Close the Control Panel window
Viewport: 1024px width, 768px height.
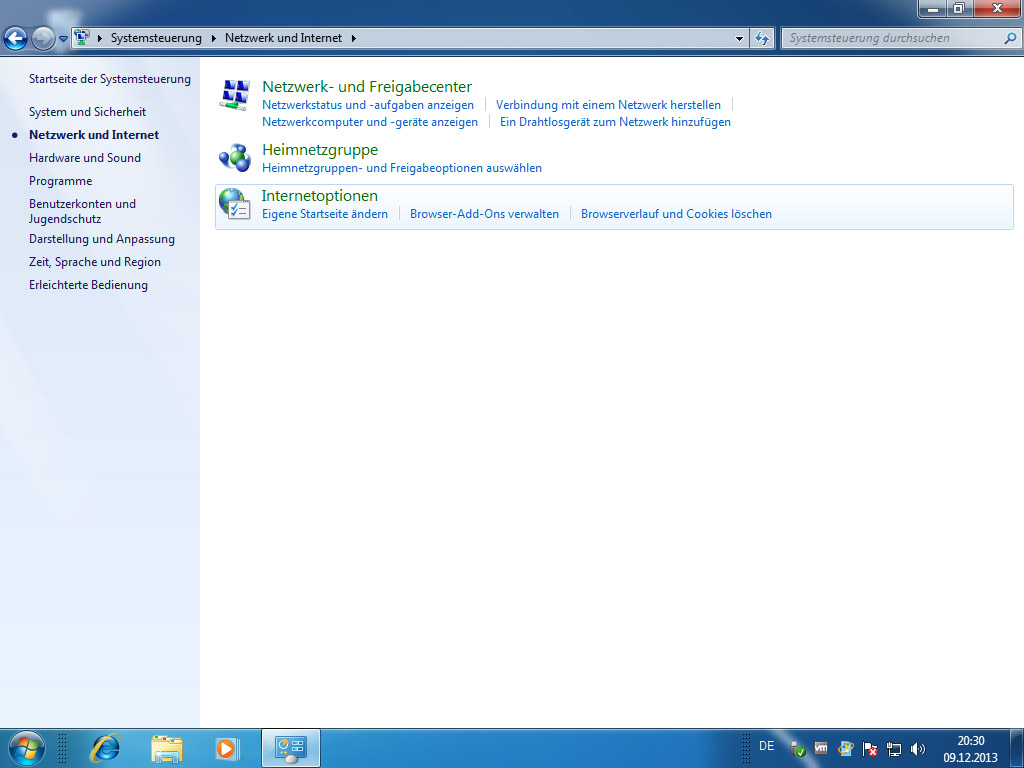click(997, 8)
